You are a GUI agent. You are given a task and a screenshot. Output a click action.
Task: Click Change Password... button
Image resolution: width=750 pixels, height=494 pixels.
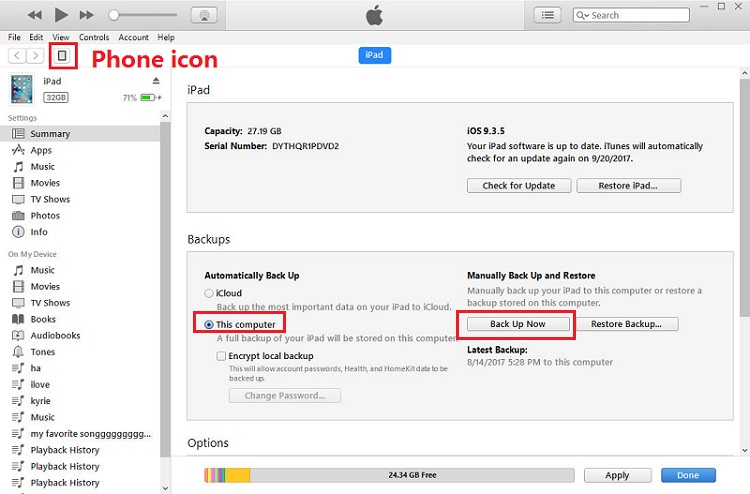point(285,395)
